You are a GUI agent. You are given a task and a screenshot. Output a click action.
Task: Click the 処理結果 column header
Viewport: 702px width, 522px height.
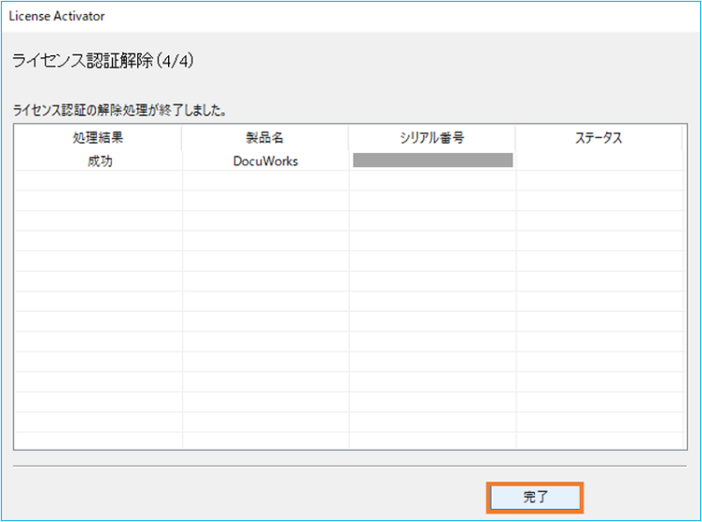point(99,138)
